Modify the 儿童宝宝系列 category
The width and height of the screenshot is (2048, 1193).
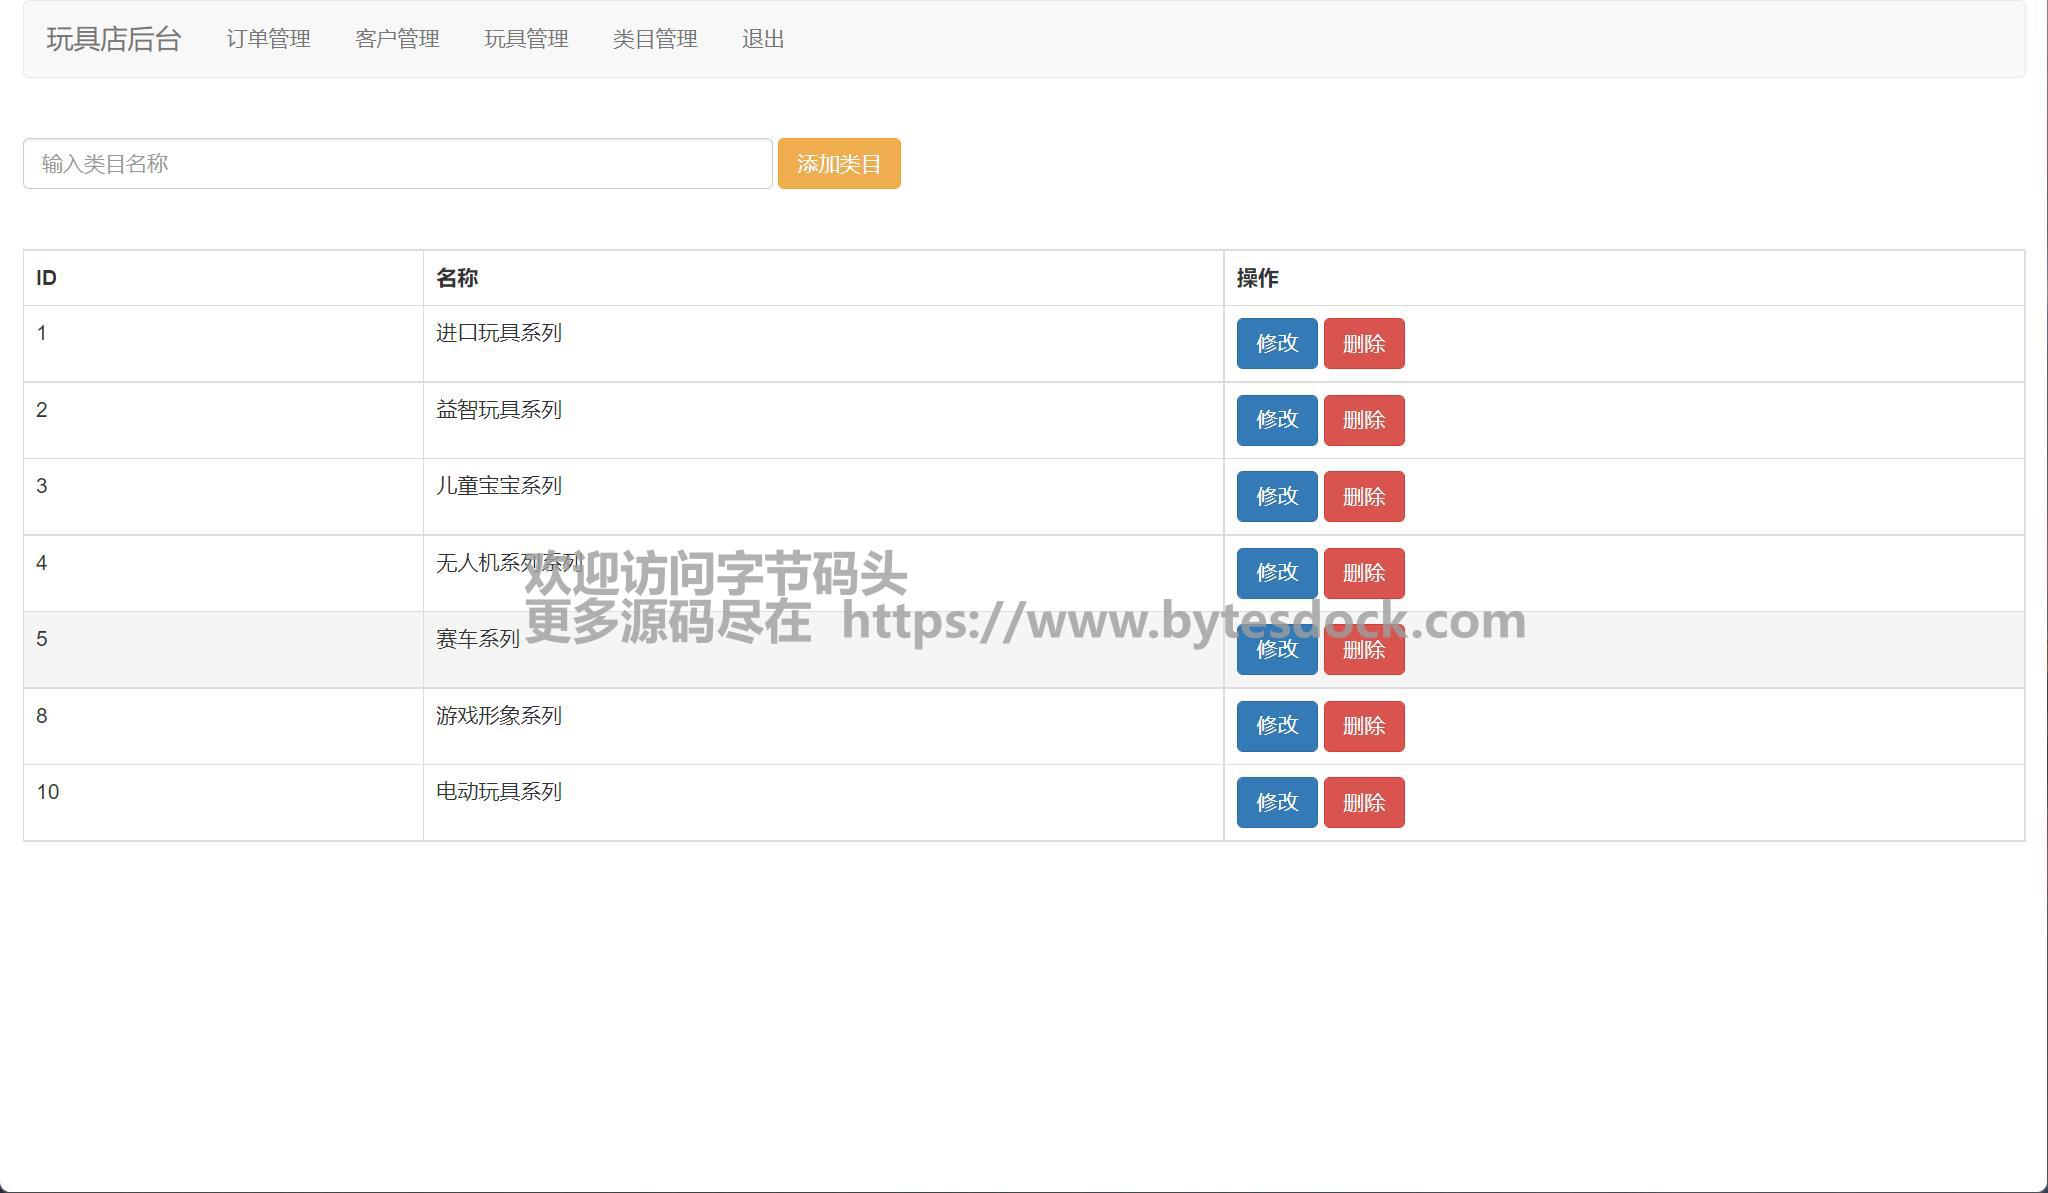pos(1276,497)
